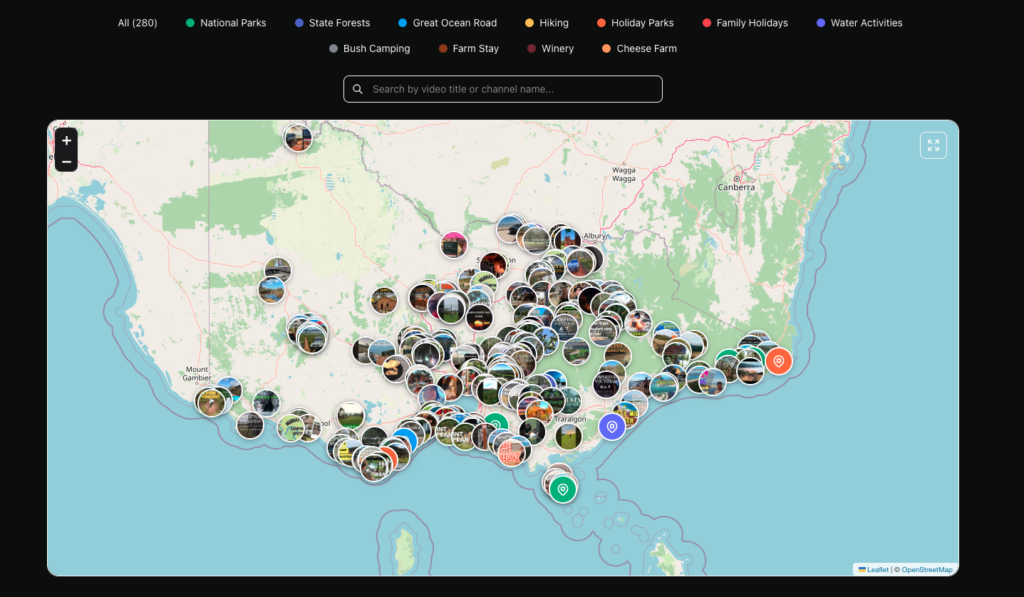This screenshot has width=1024, height=597.
Task: Click the Mount Gambier map label
Action: click(197, 374)
